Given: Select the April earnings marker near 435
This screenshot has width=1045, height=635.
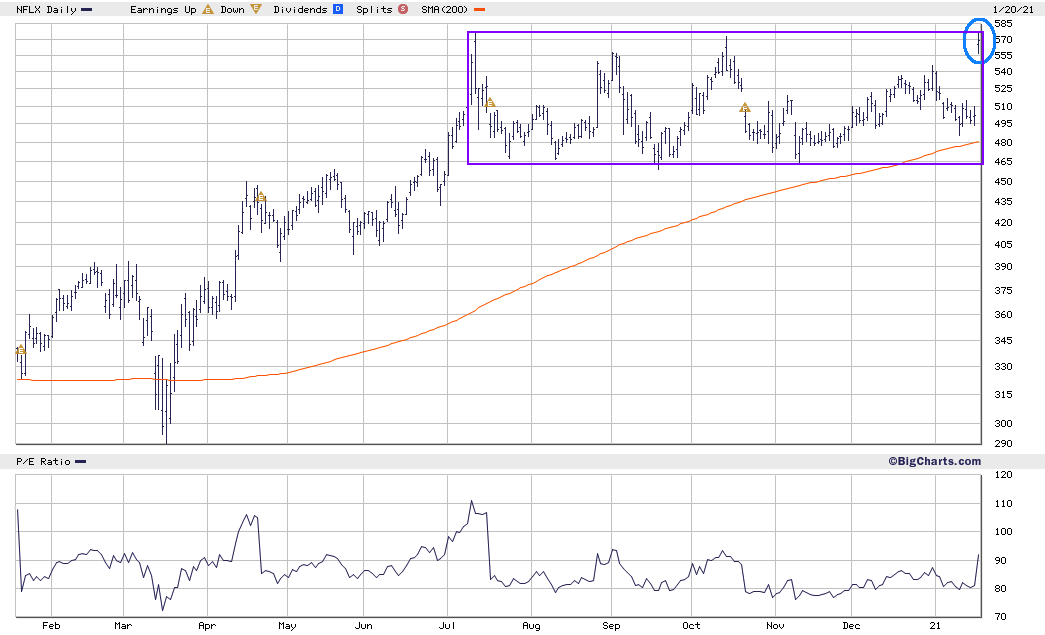Looking at the screenshot, I should click(261, 197).
